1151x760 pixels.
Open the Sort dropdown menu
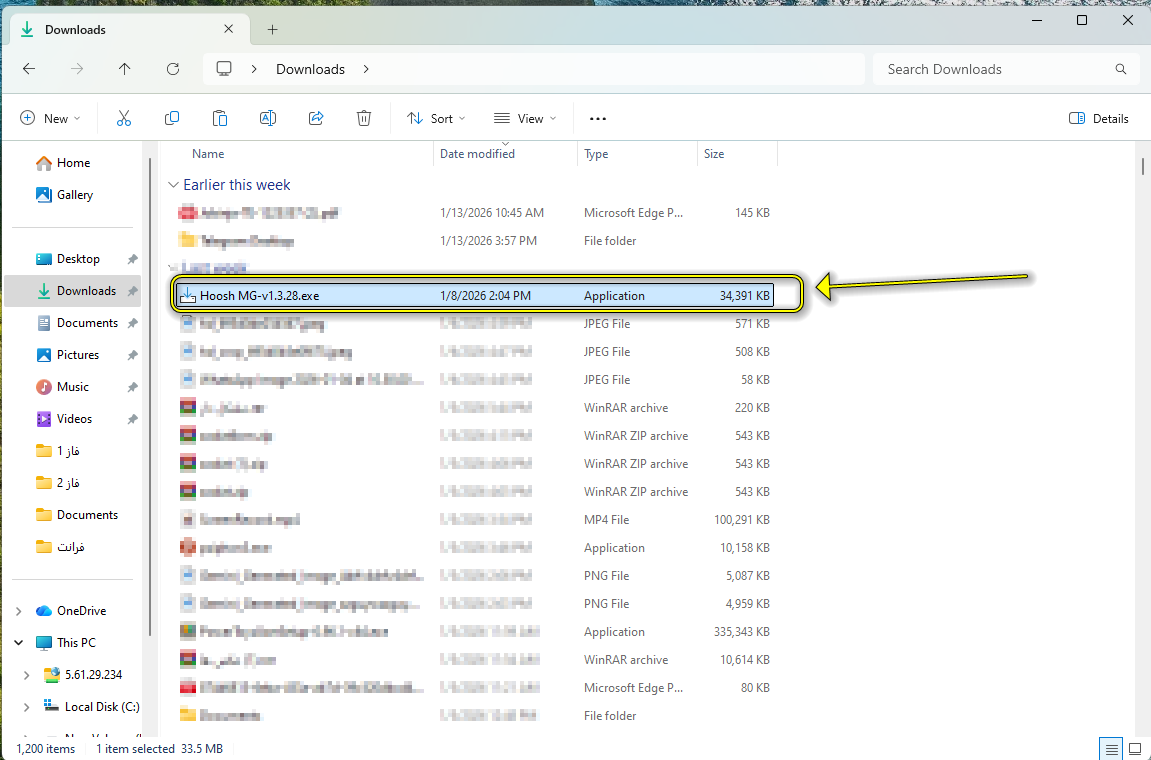click(436, 118)
